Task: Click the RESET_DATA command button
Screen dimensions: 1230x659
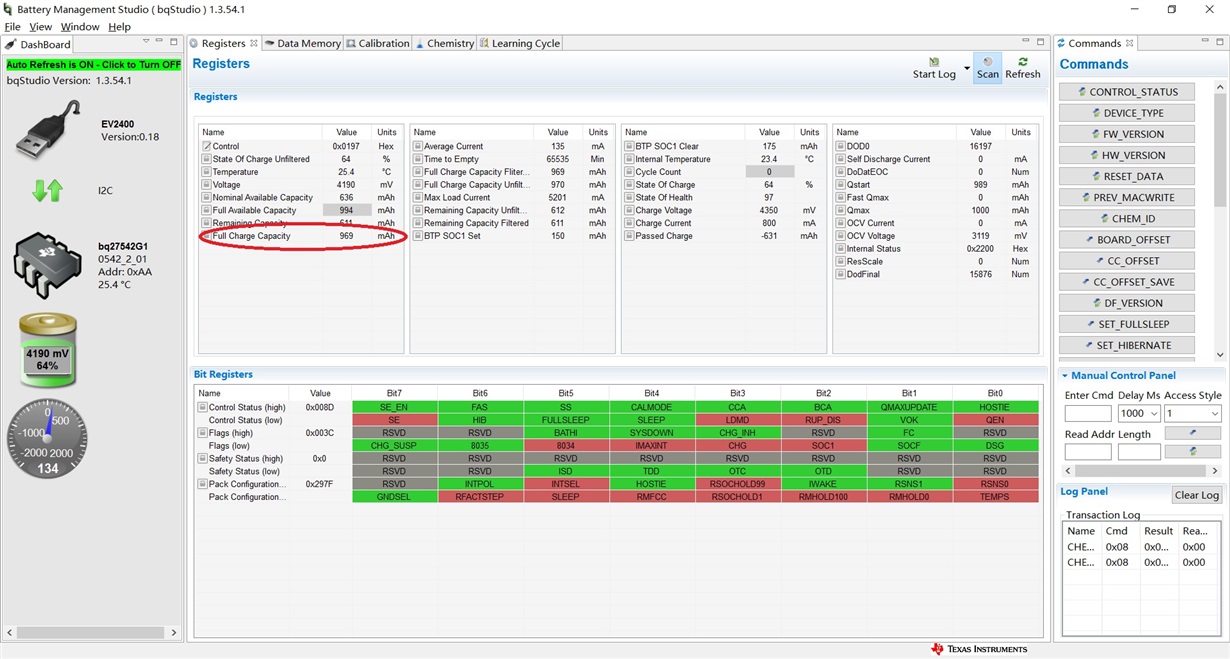Action: tap(1127, 176)
